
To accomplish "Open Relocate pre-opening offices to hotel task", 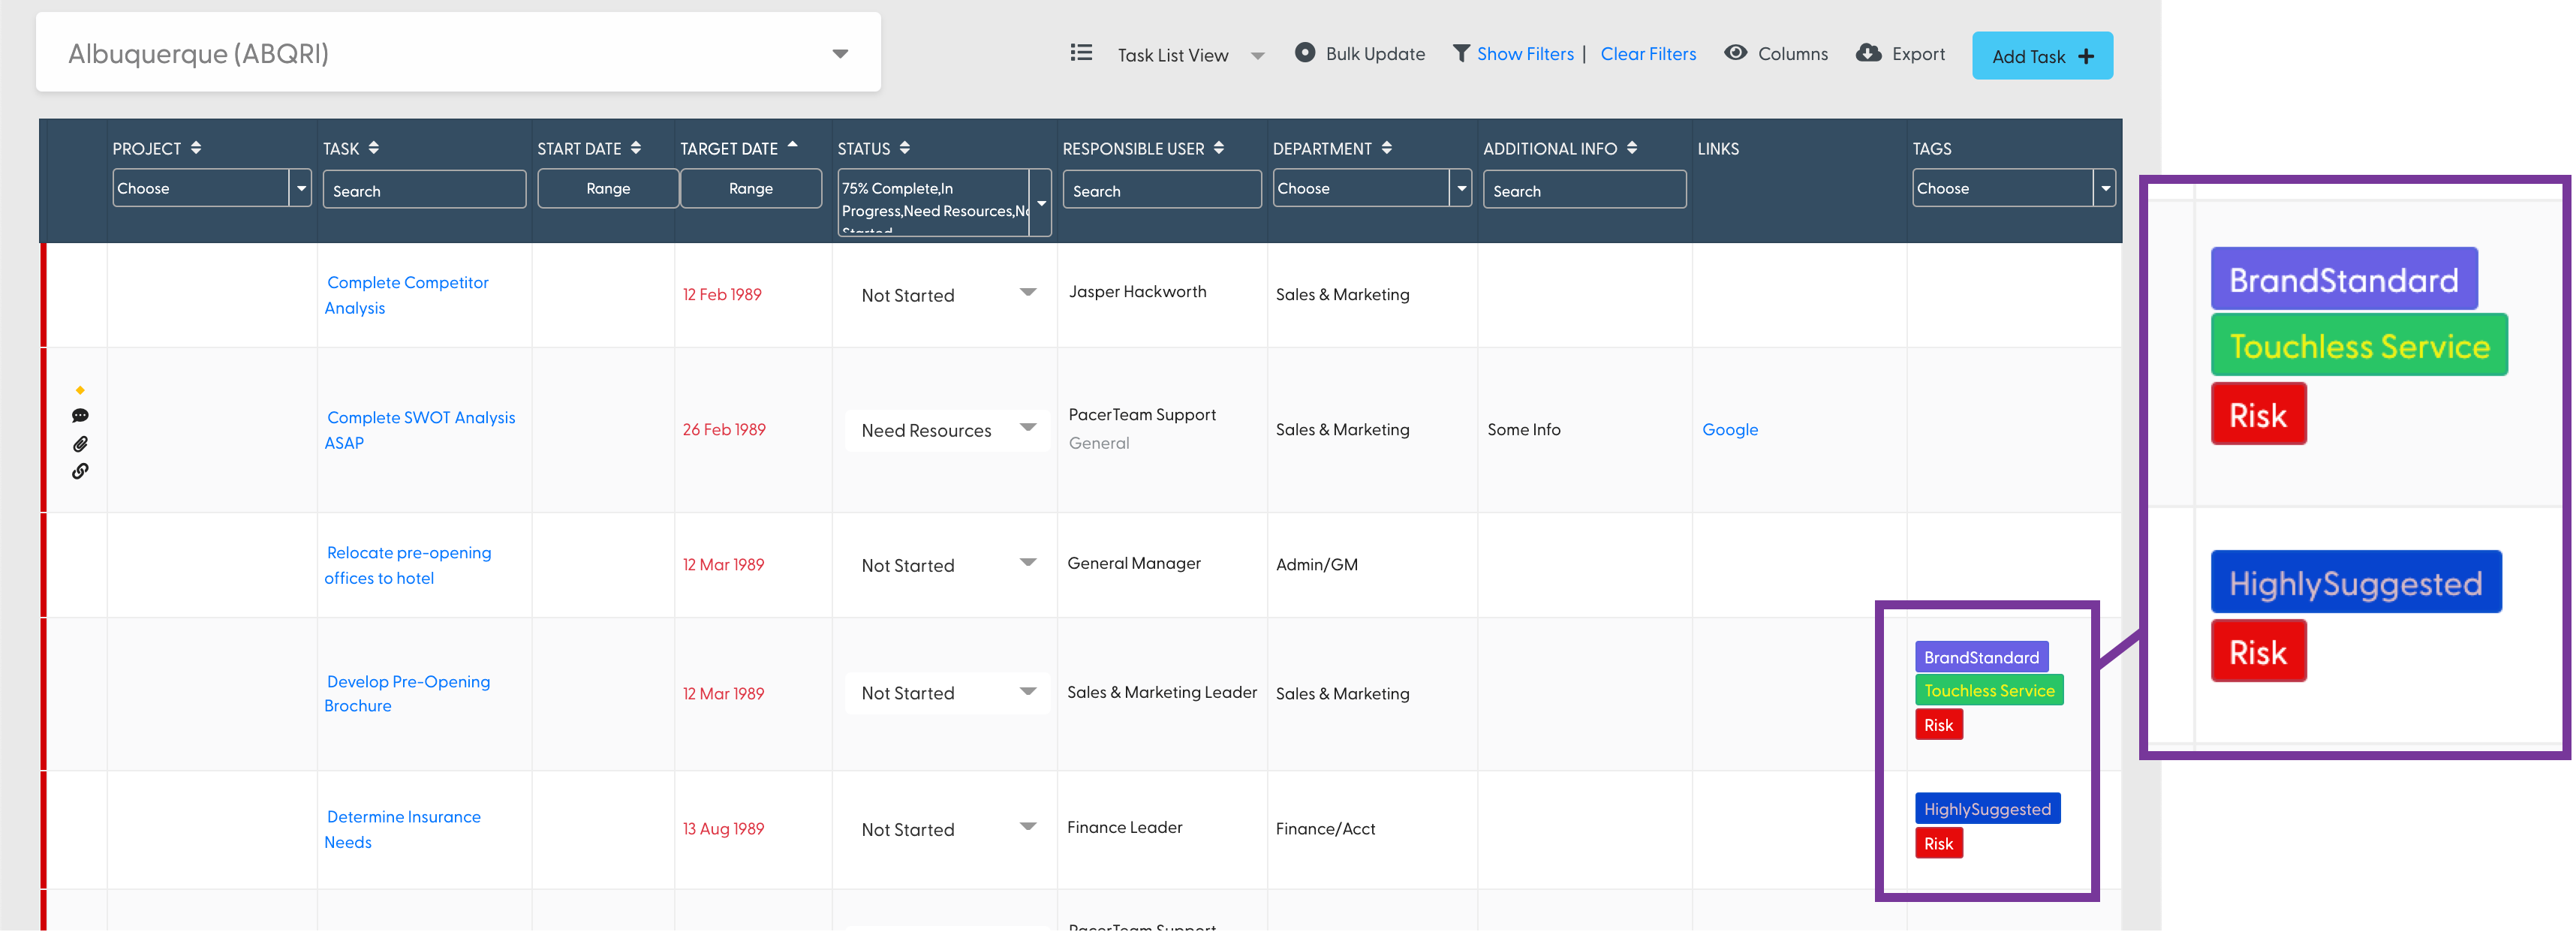I will [x=408, y=565].
